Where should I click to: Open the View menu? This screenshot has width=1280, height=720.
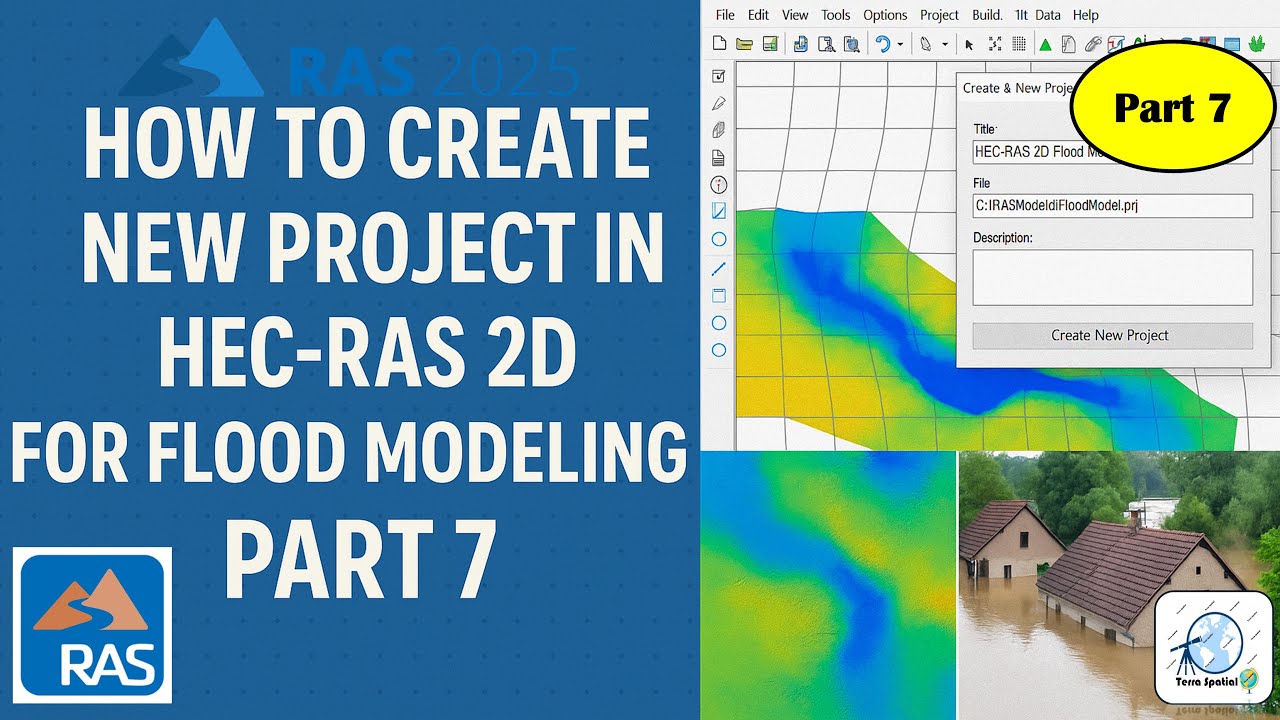point(795,15)
